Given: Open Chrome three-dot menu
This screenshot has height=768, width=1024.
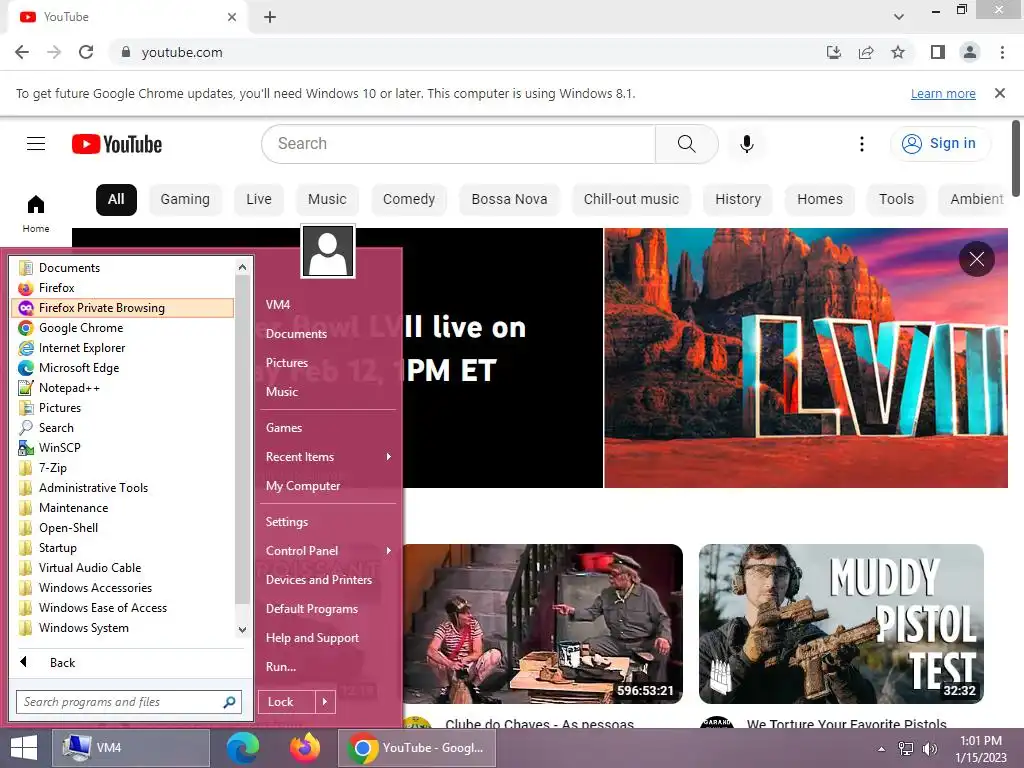Looking at the screenshot, I should (x=1002, y=52).
